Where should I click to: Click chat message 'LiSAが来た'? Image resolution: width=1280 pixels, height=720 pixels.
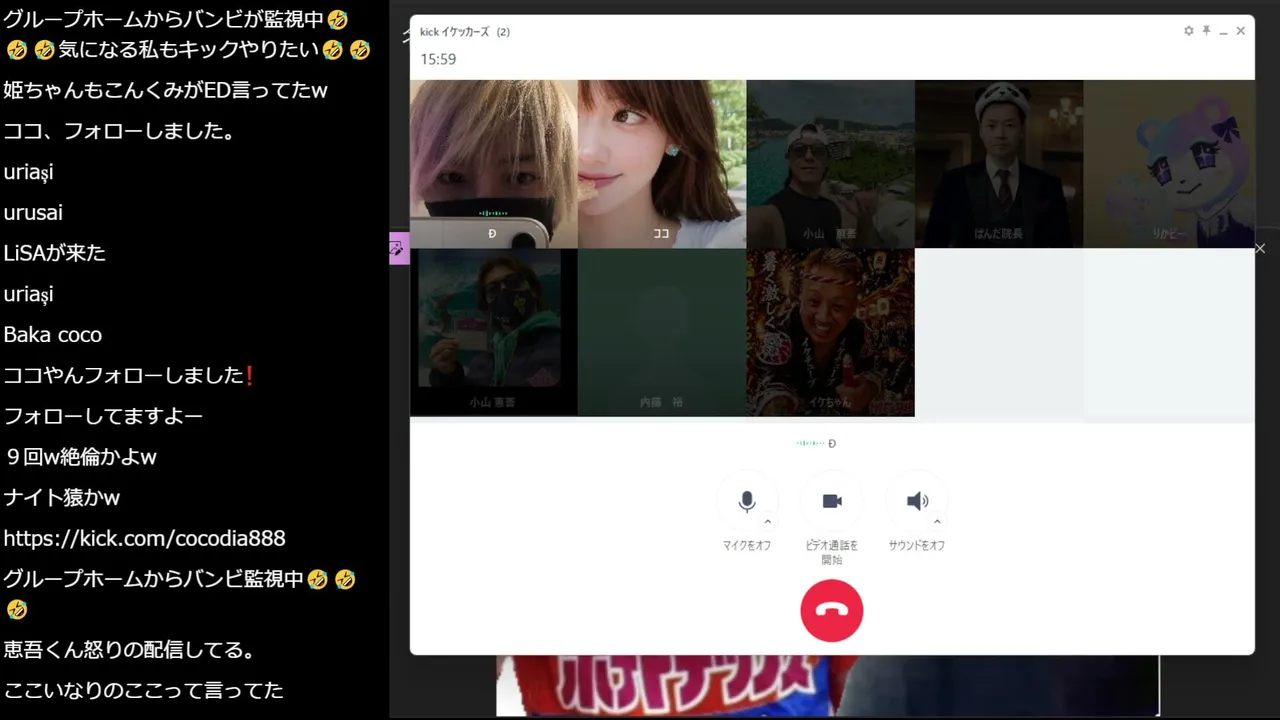click(x=55, y=253)
